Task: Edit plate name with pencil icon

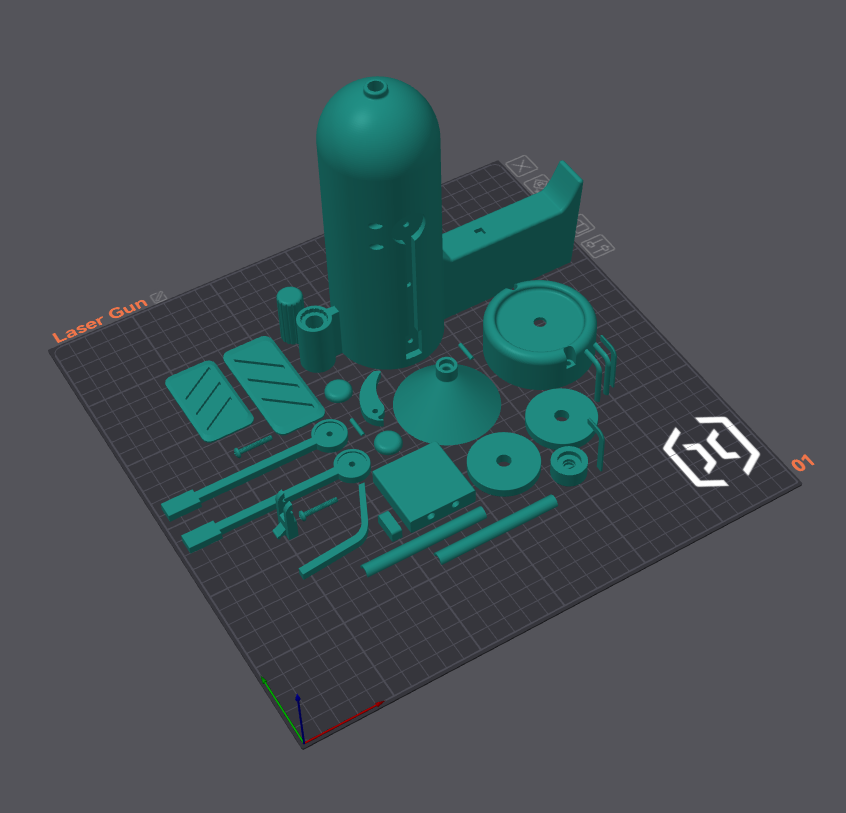Action: (x=158, y=296)
